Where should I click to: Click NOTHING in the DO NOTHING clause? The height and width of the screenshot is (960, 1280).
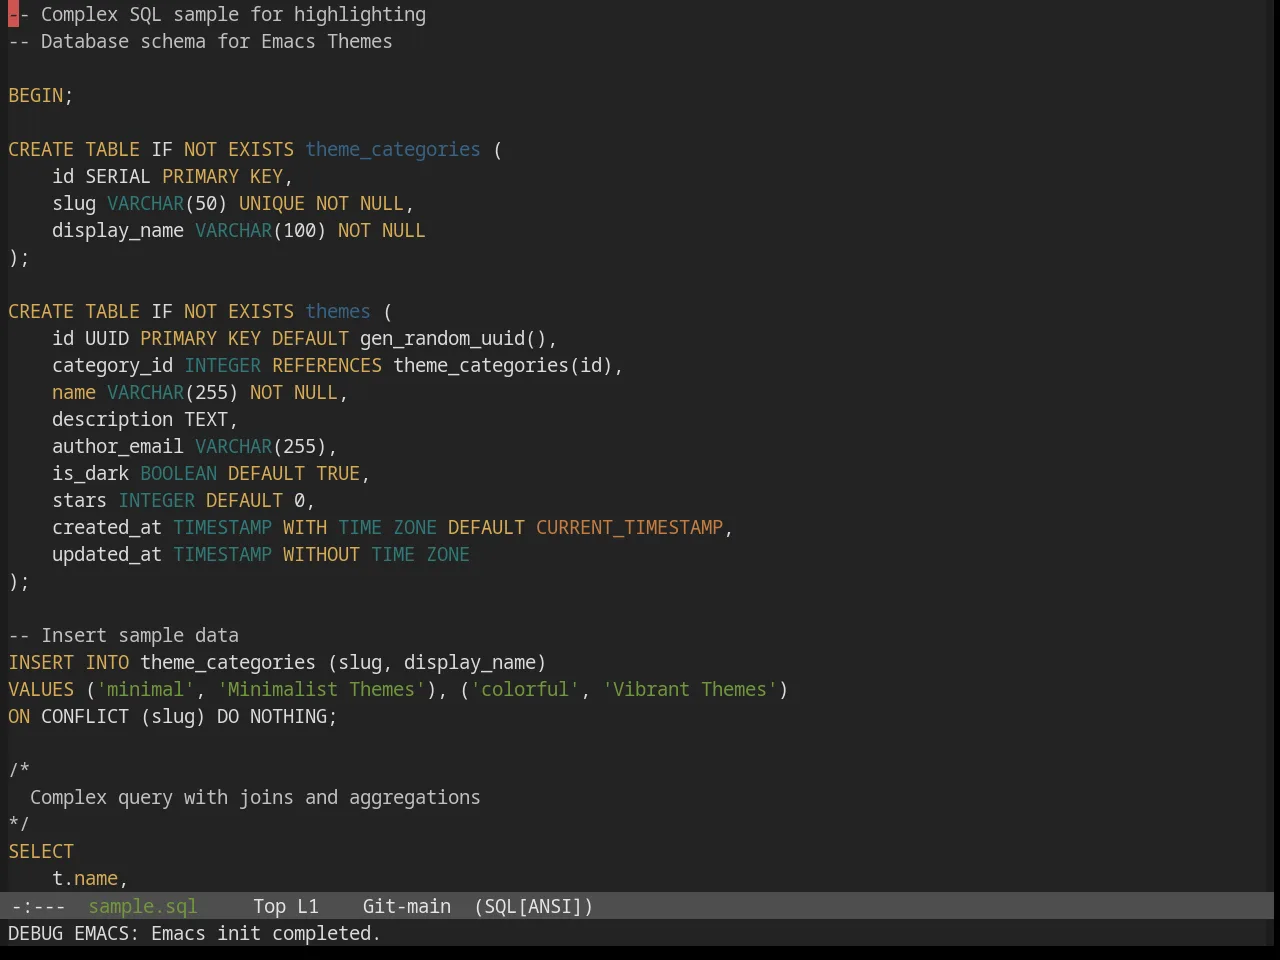coord(288,716)
